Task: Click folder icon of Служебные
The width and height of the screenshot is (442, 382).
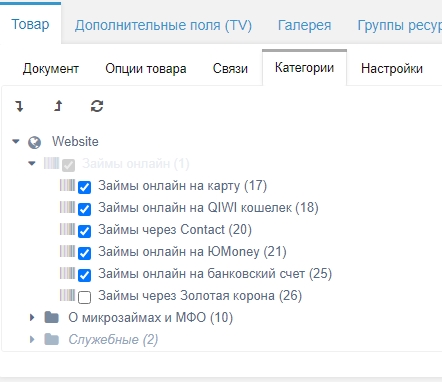Action: [x=52, y=339]
